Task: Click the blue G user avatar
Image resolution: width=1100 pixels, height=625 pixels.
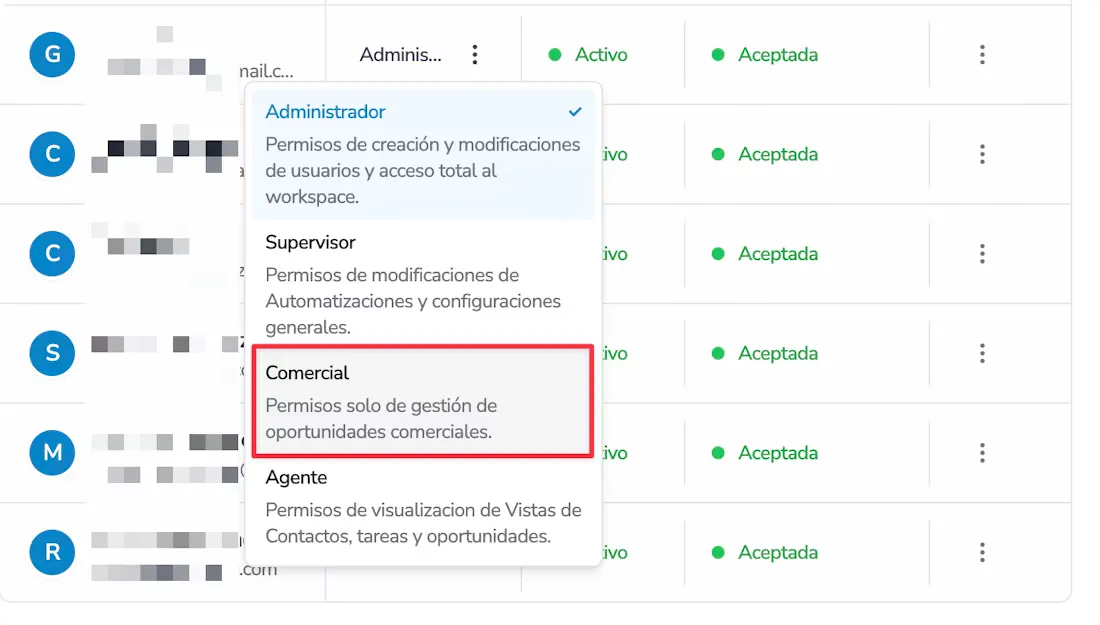Action: [53, 54]
